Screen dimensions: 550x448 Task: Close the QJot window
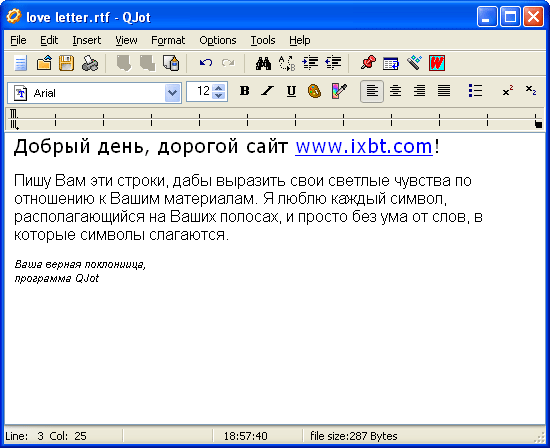pyautogui.click(x=533, y=16)
